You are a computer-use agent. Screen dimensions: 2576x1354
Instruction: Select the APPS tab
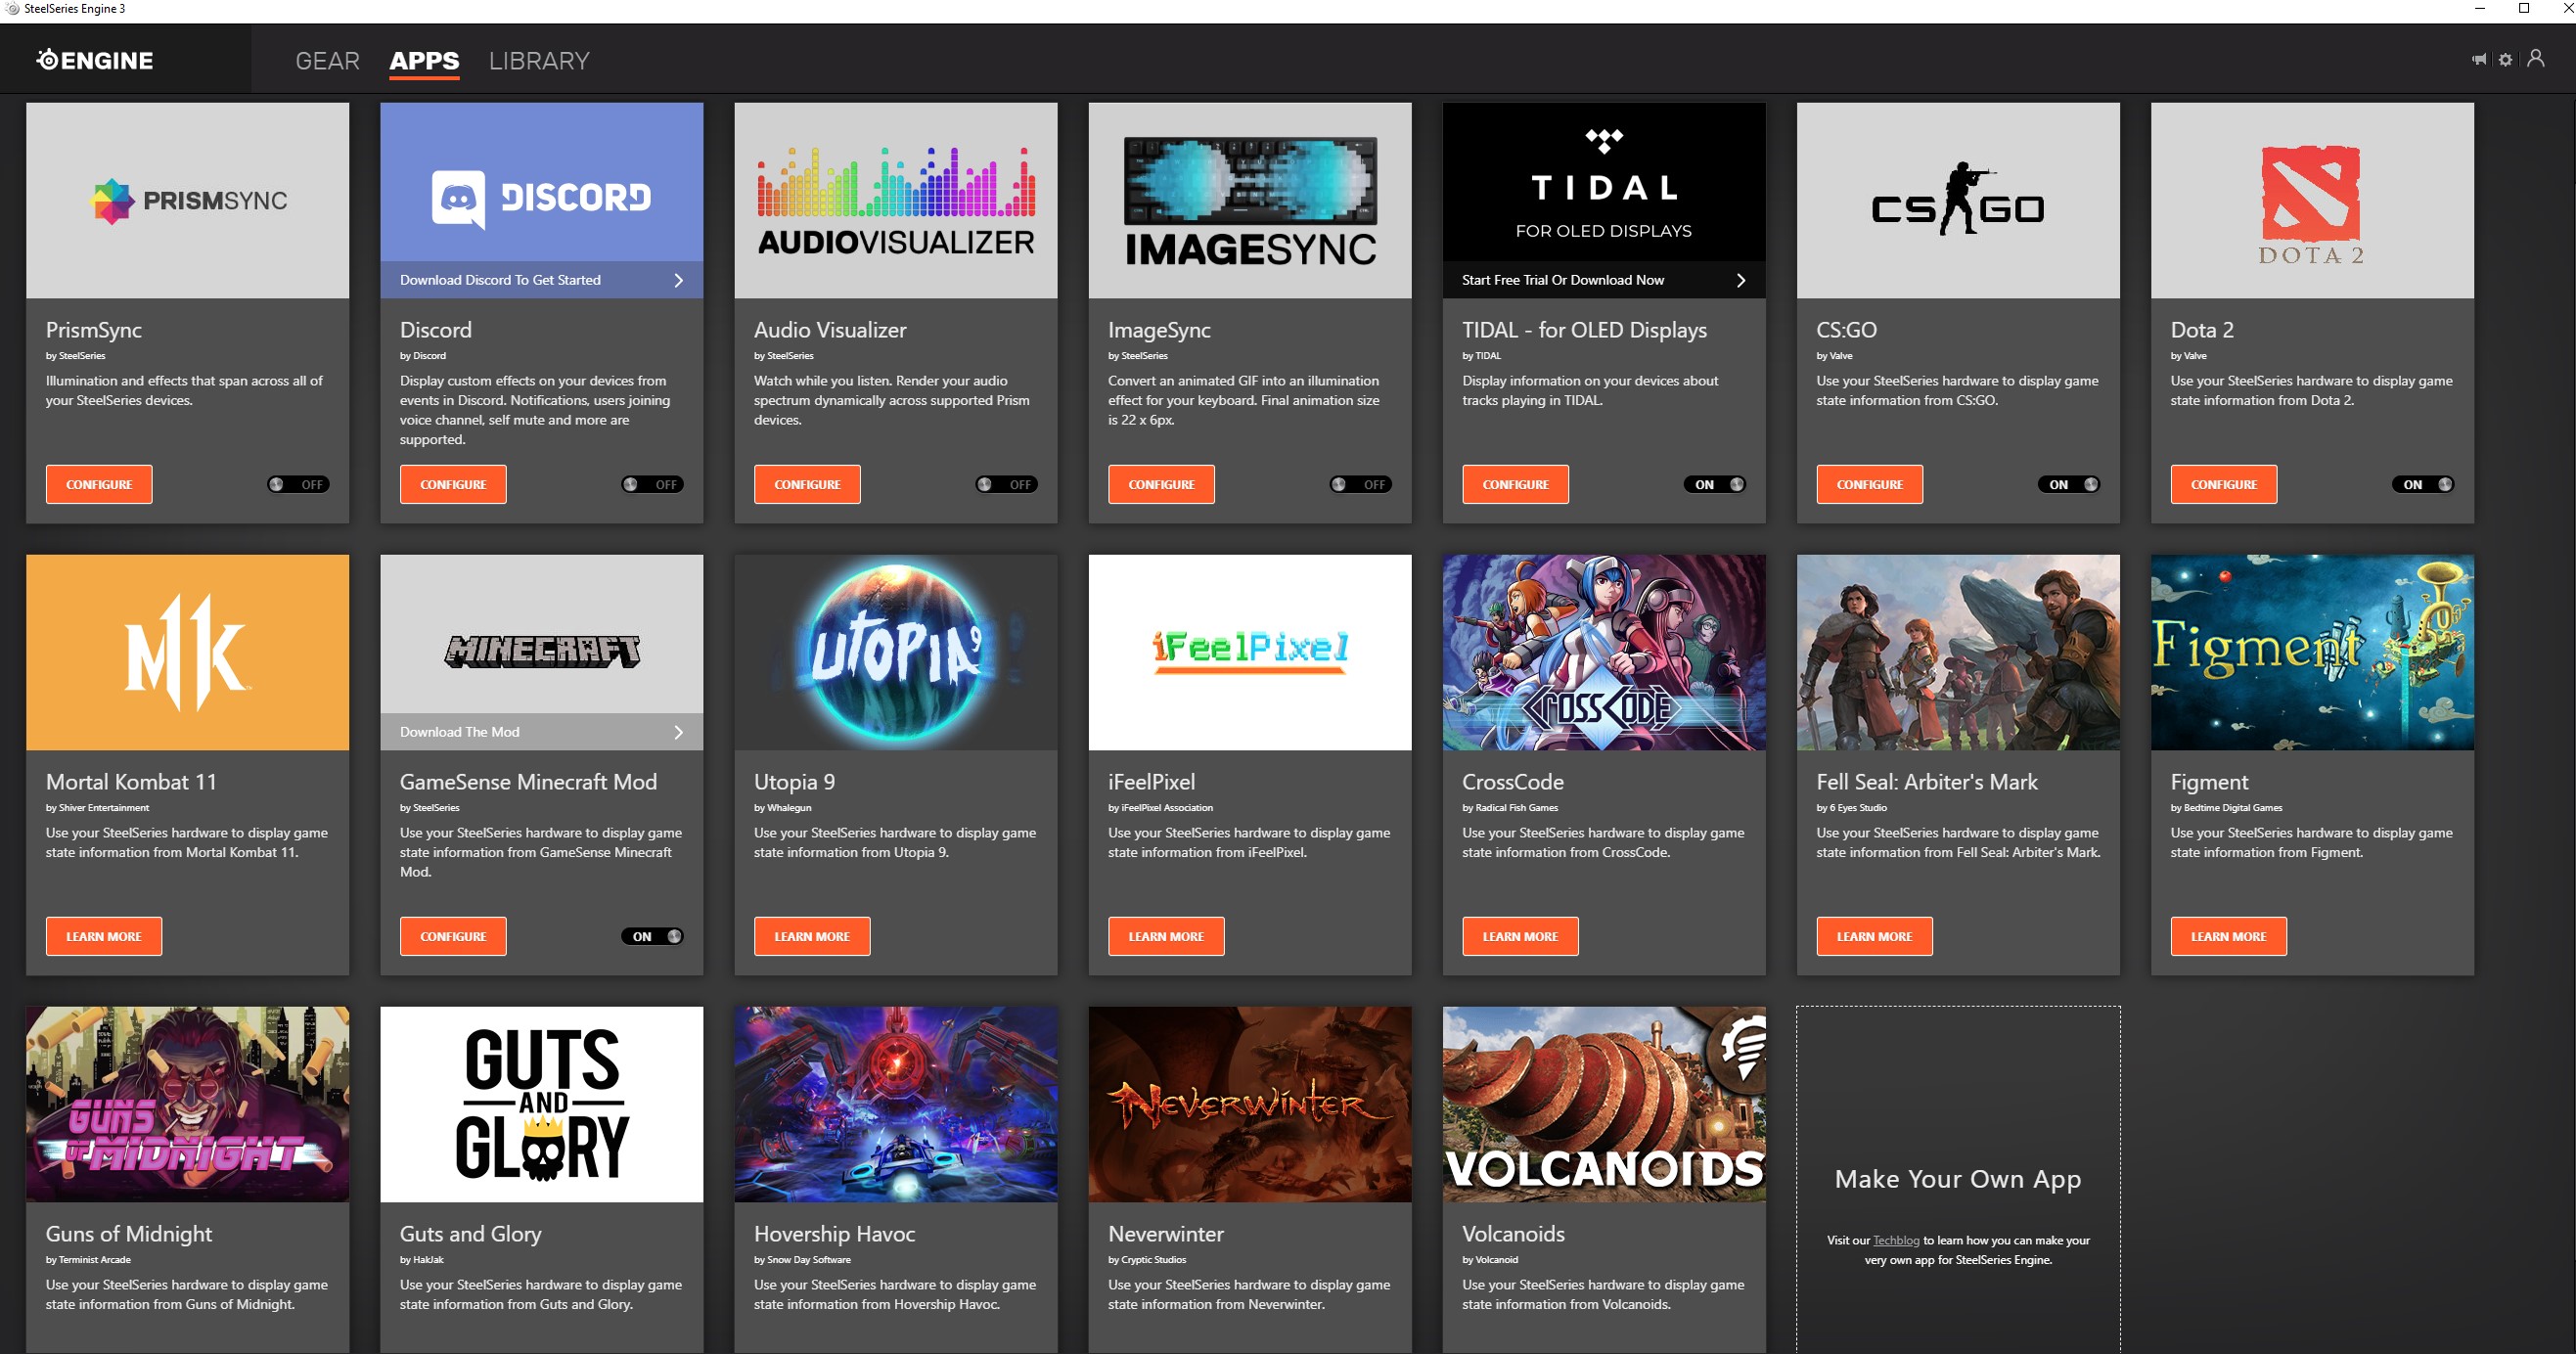tap(424, 61)
